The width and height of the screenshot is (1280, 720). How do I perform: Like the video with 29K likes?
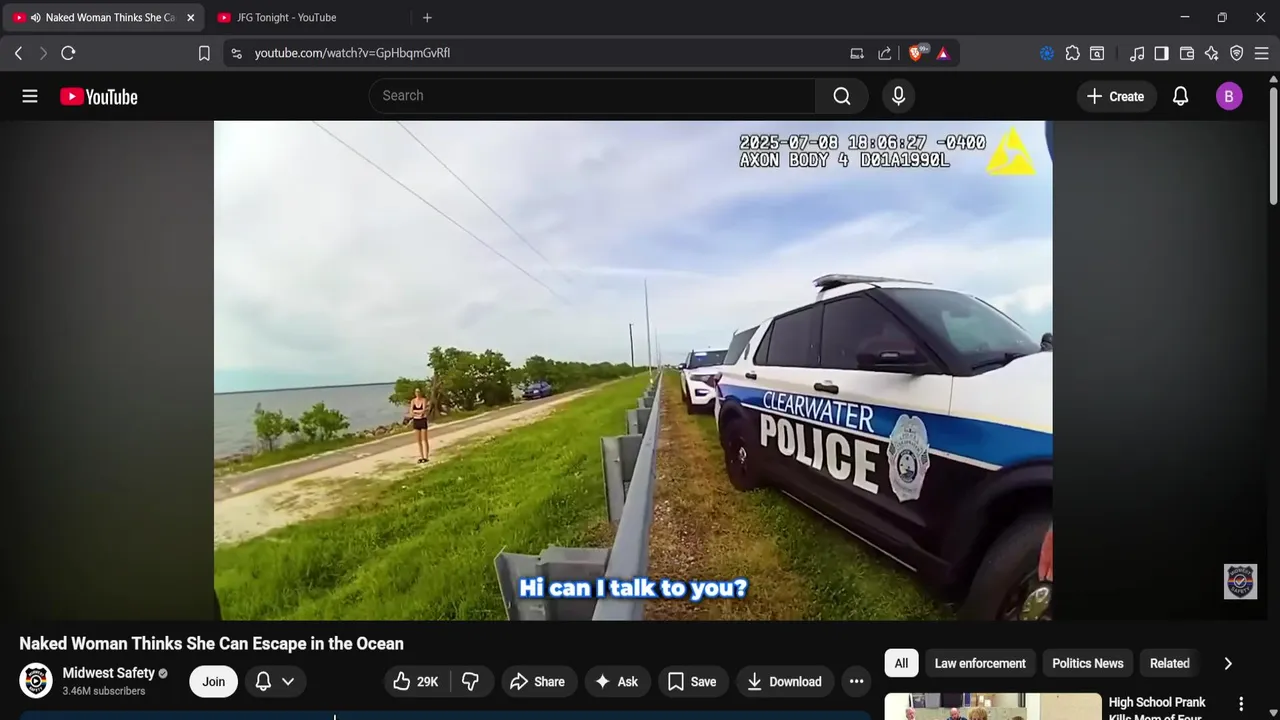[417, 682]
